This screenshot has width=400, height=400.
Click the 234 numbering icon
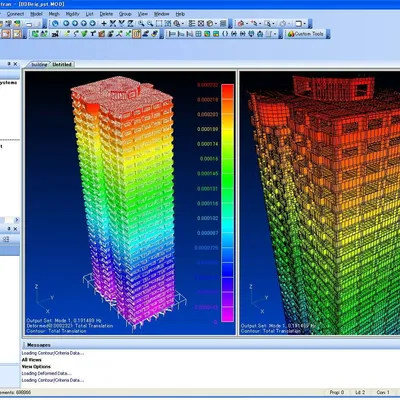tap(55, 34)
